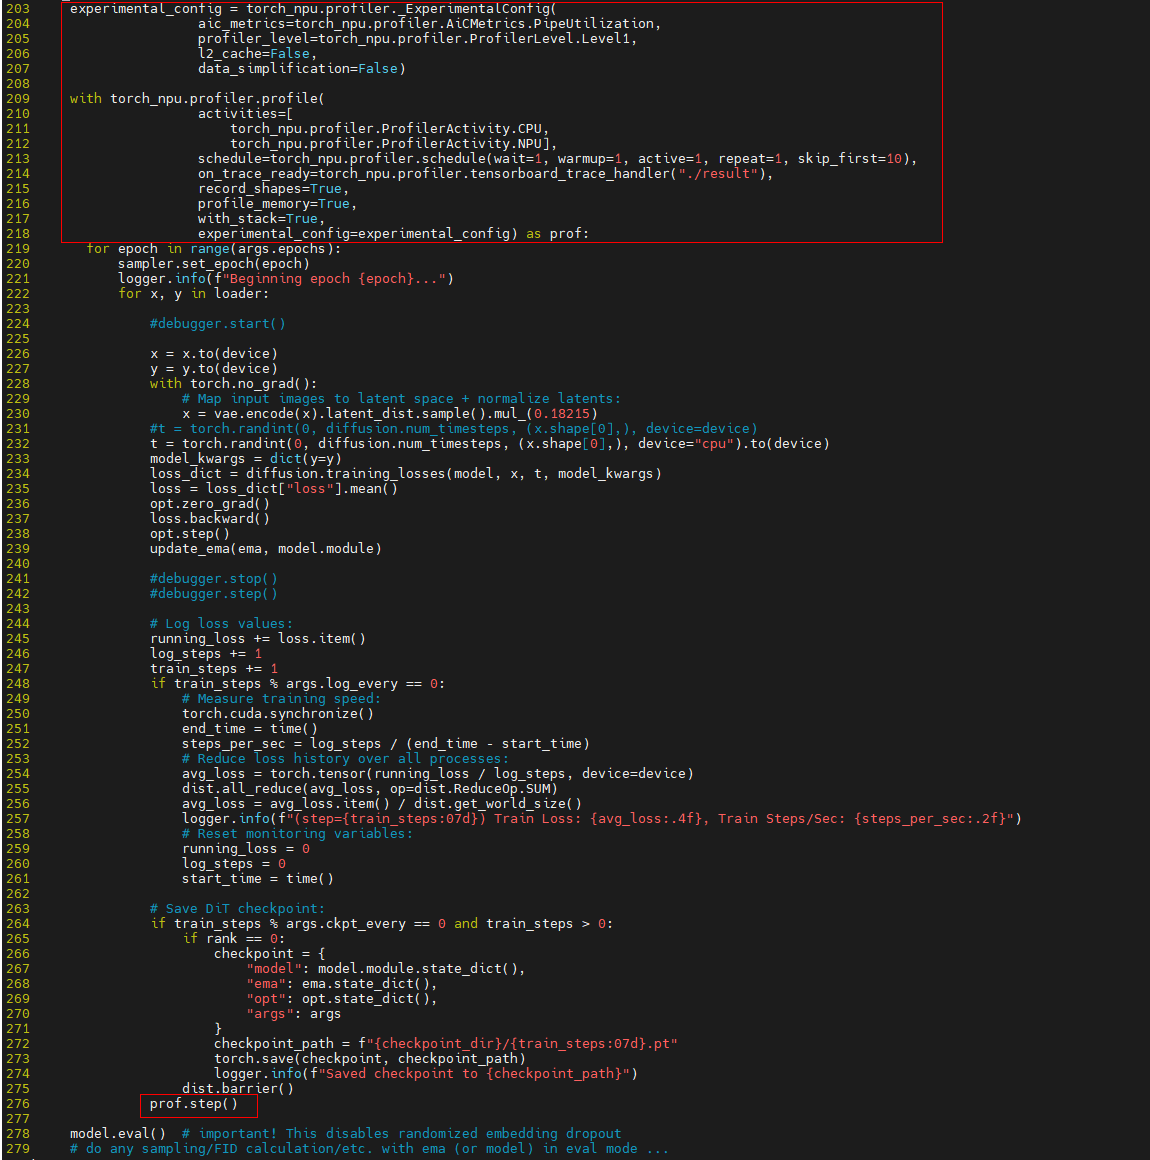Image resolution: width=1150 pixels, height=1160 pixels.
Task: Click 'profiler_level=...ProfilerLevel.Level1,' on line 205
Action: coord(417,38)
